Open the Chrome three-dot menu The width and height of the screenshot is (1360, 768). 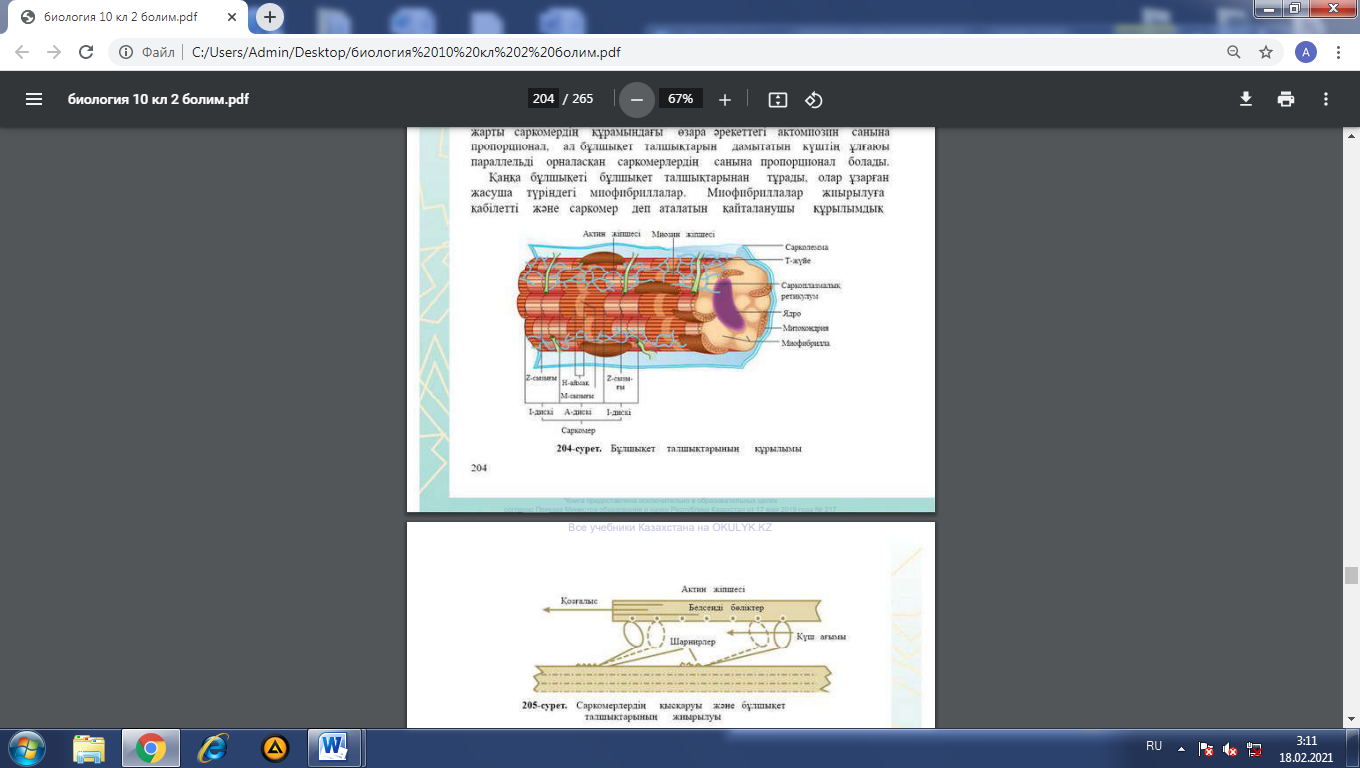tap(1336, 52)
